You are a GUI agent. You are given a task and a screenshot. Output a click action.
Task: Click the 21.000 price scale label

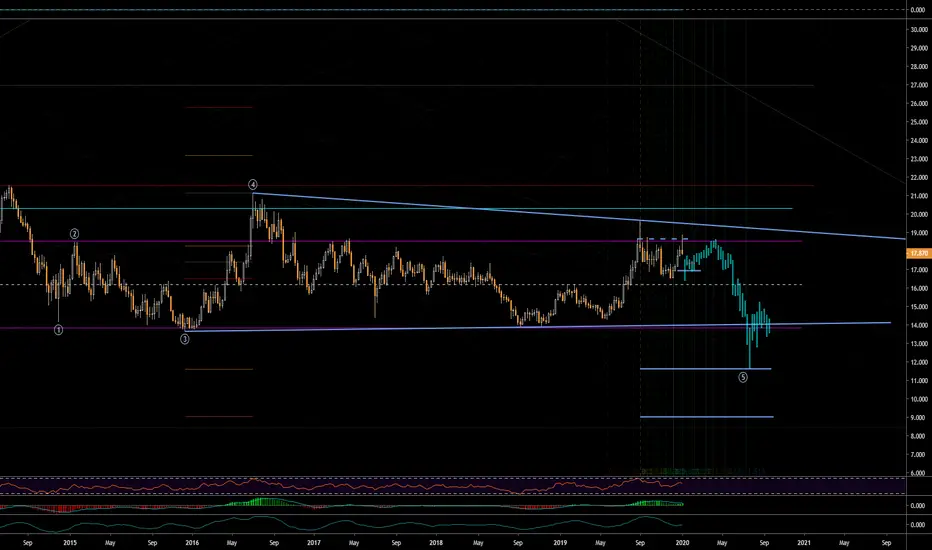tap(919, 196)
